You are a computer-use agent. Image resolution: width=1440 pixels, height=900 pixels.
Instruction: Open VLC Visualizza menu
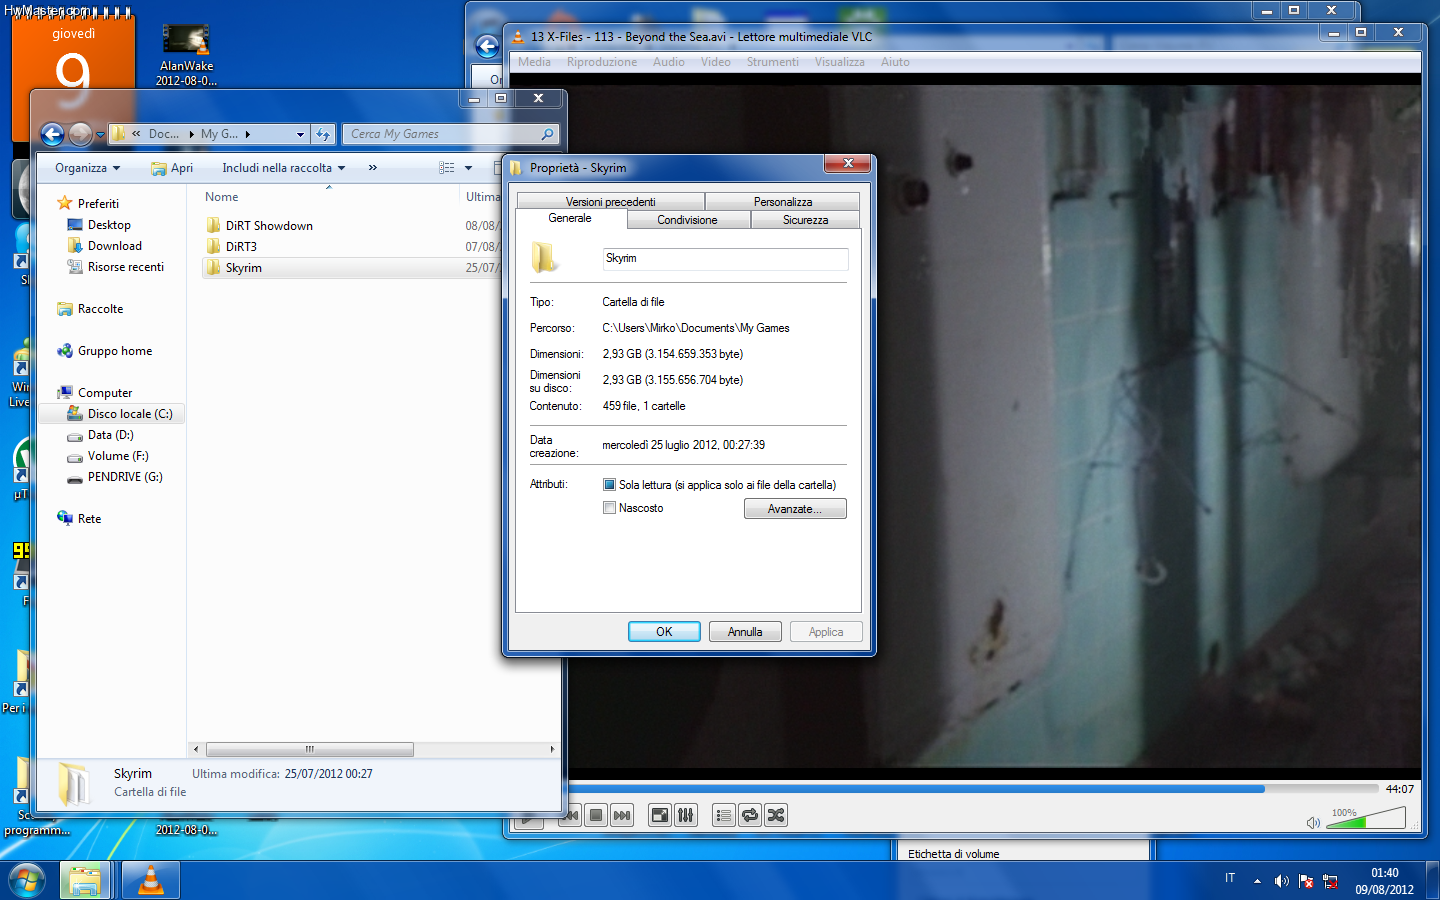840,62
